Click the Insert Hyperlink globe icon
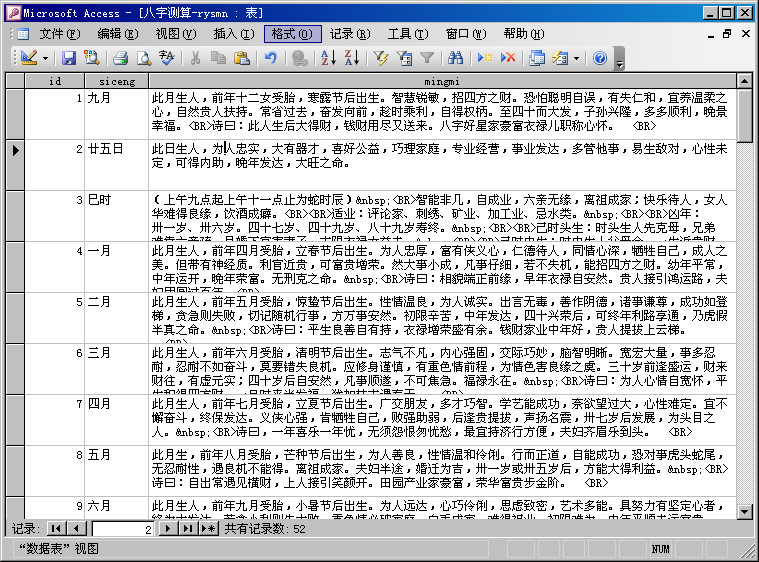Viewport: 759px width, 562px height. 300,58
